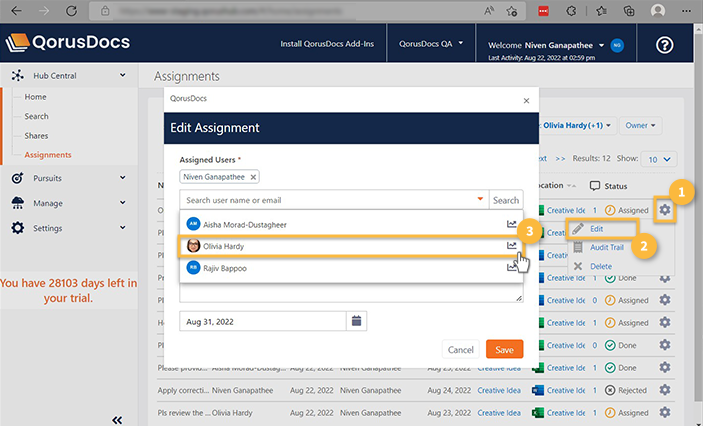Open the Owner filter dropdown
703x426 pixels.
[642, 125]
